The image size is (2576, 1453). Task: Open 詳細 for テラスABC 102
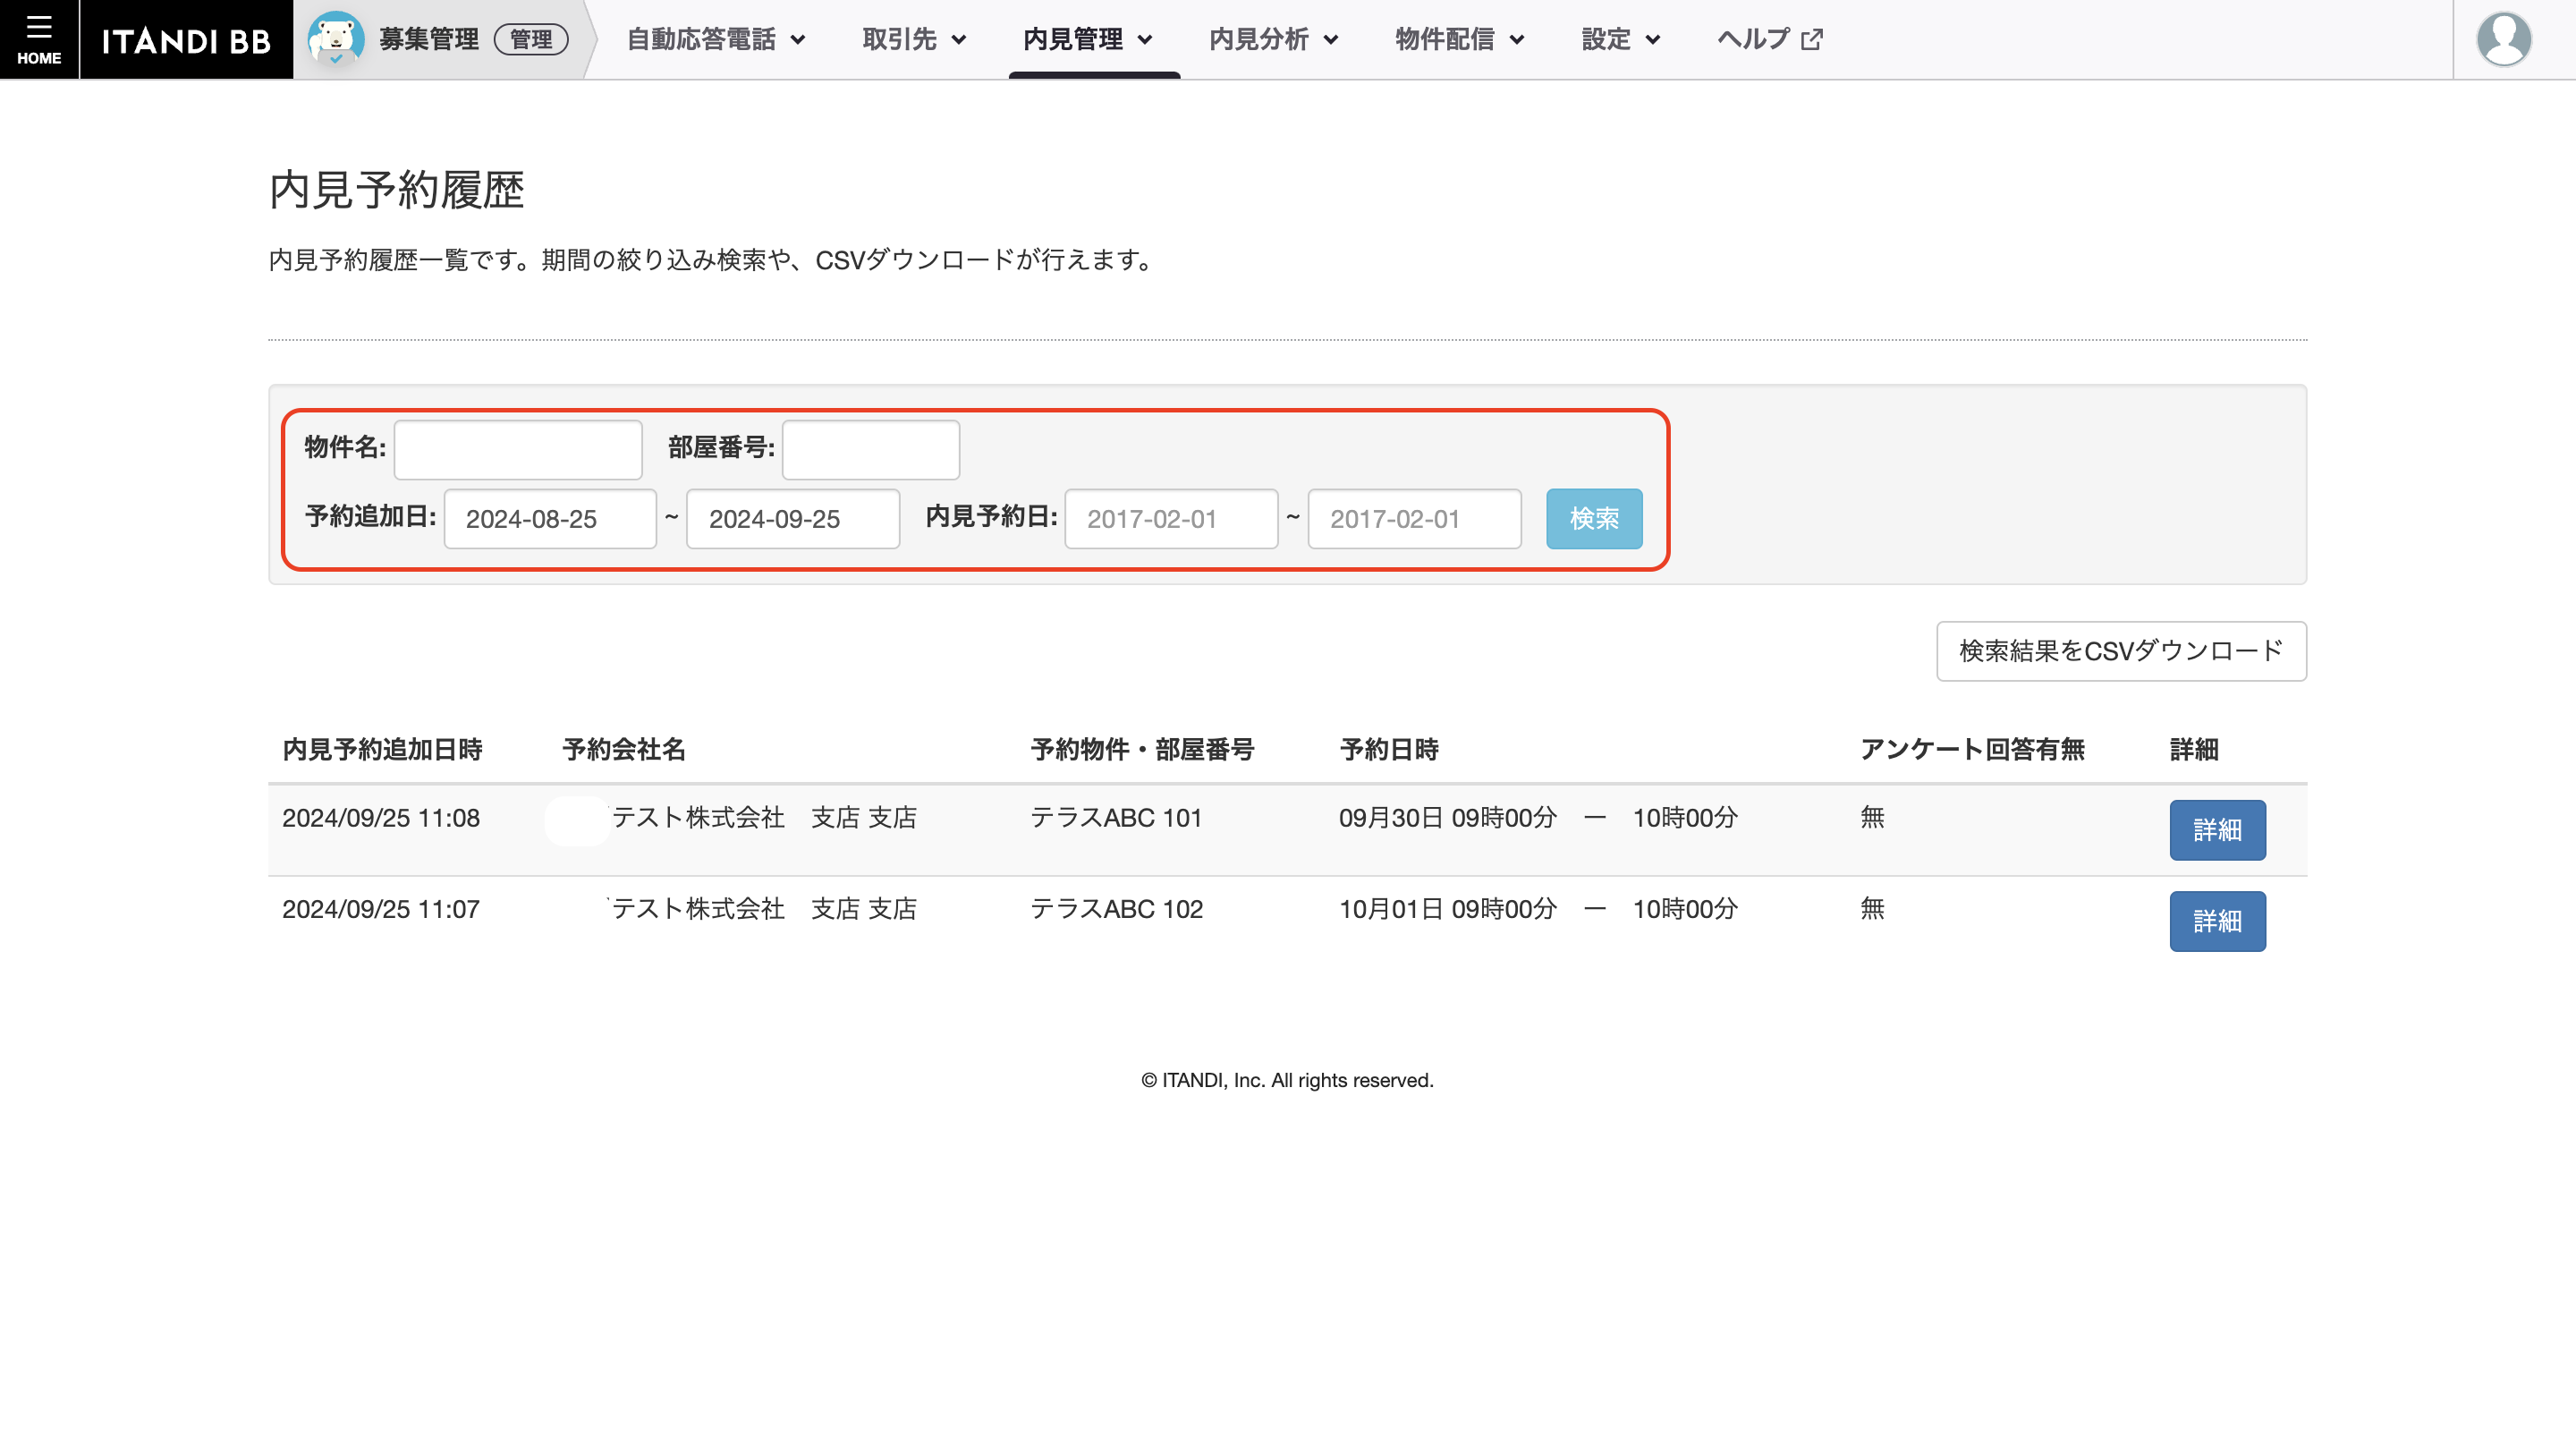point(2217,920)
